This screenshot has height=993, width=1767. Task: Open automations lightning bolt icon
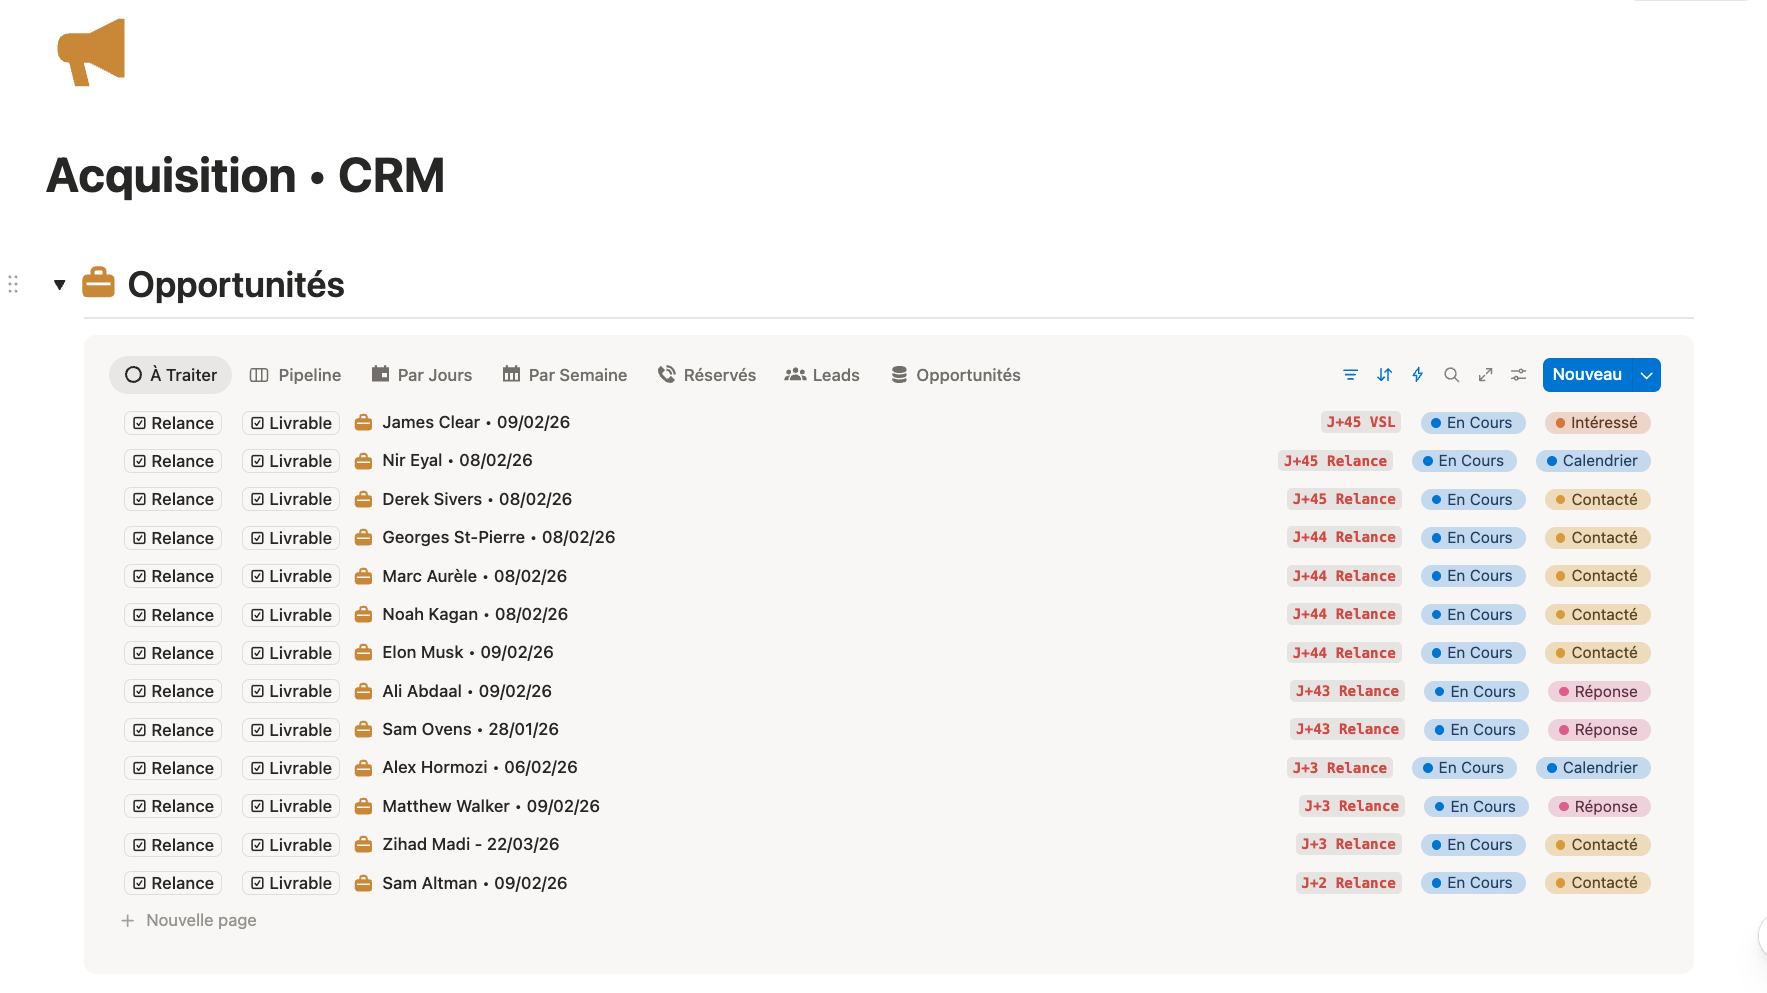pos(1417,375)
